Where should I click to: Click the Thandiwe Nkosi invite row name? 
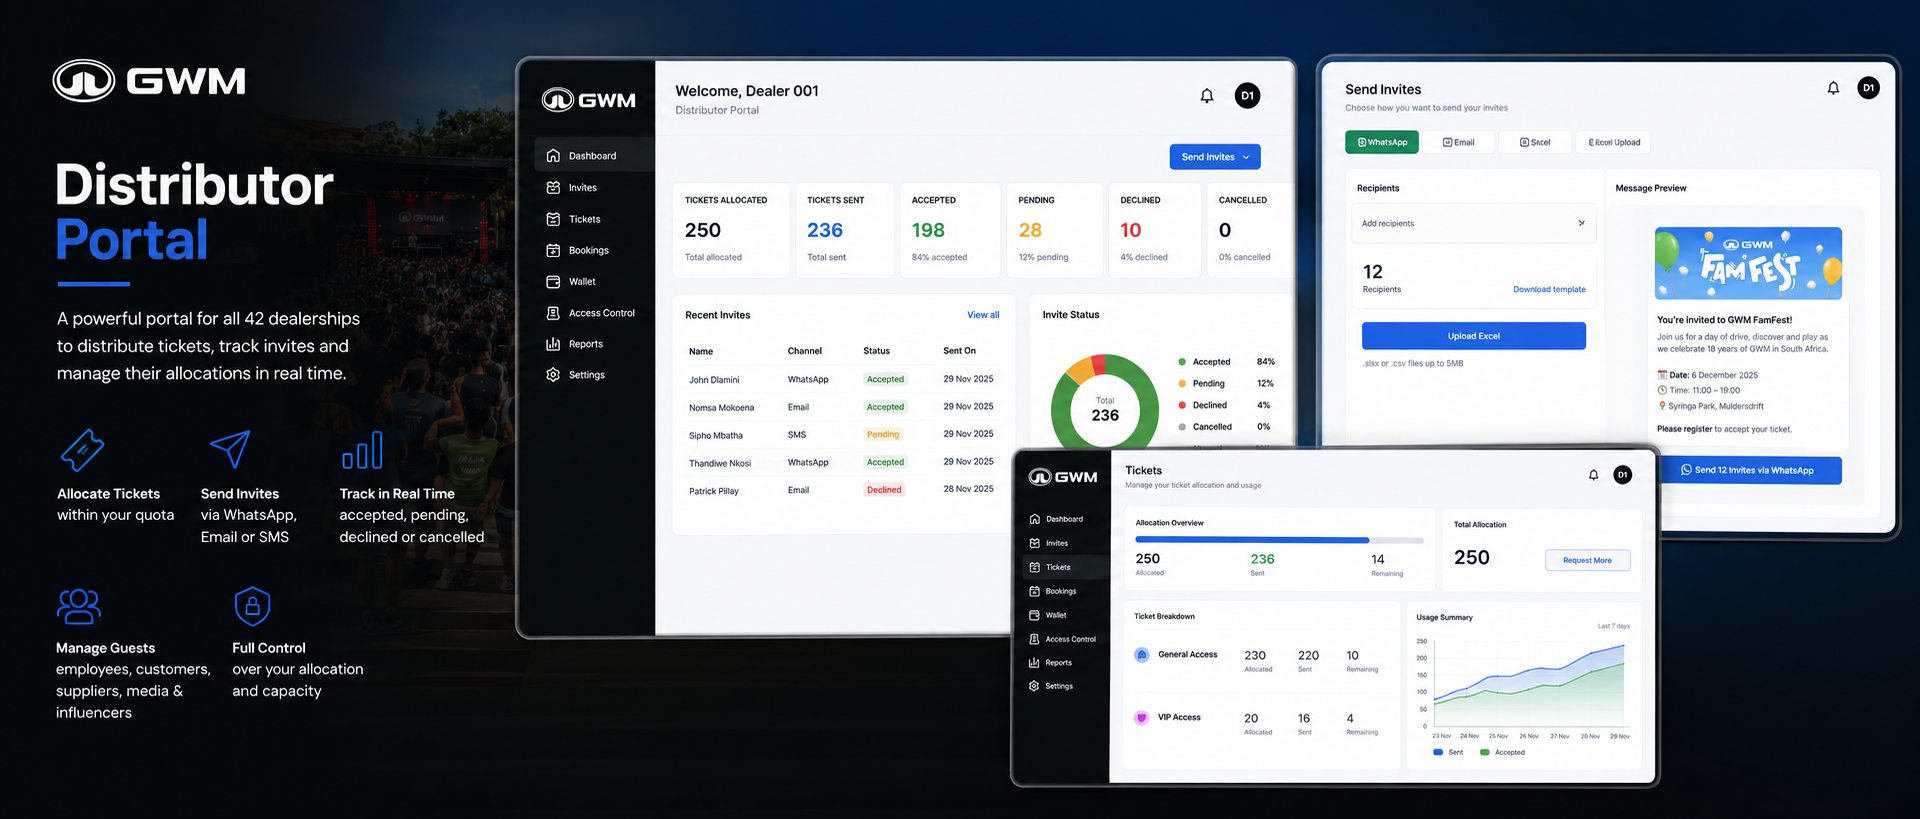tap(720, 463)
